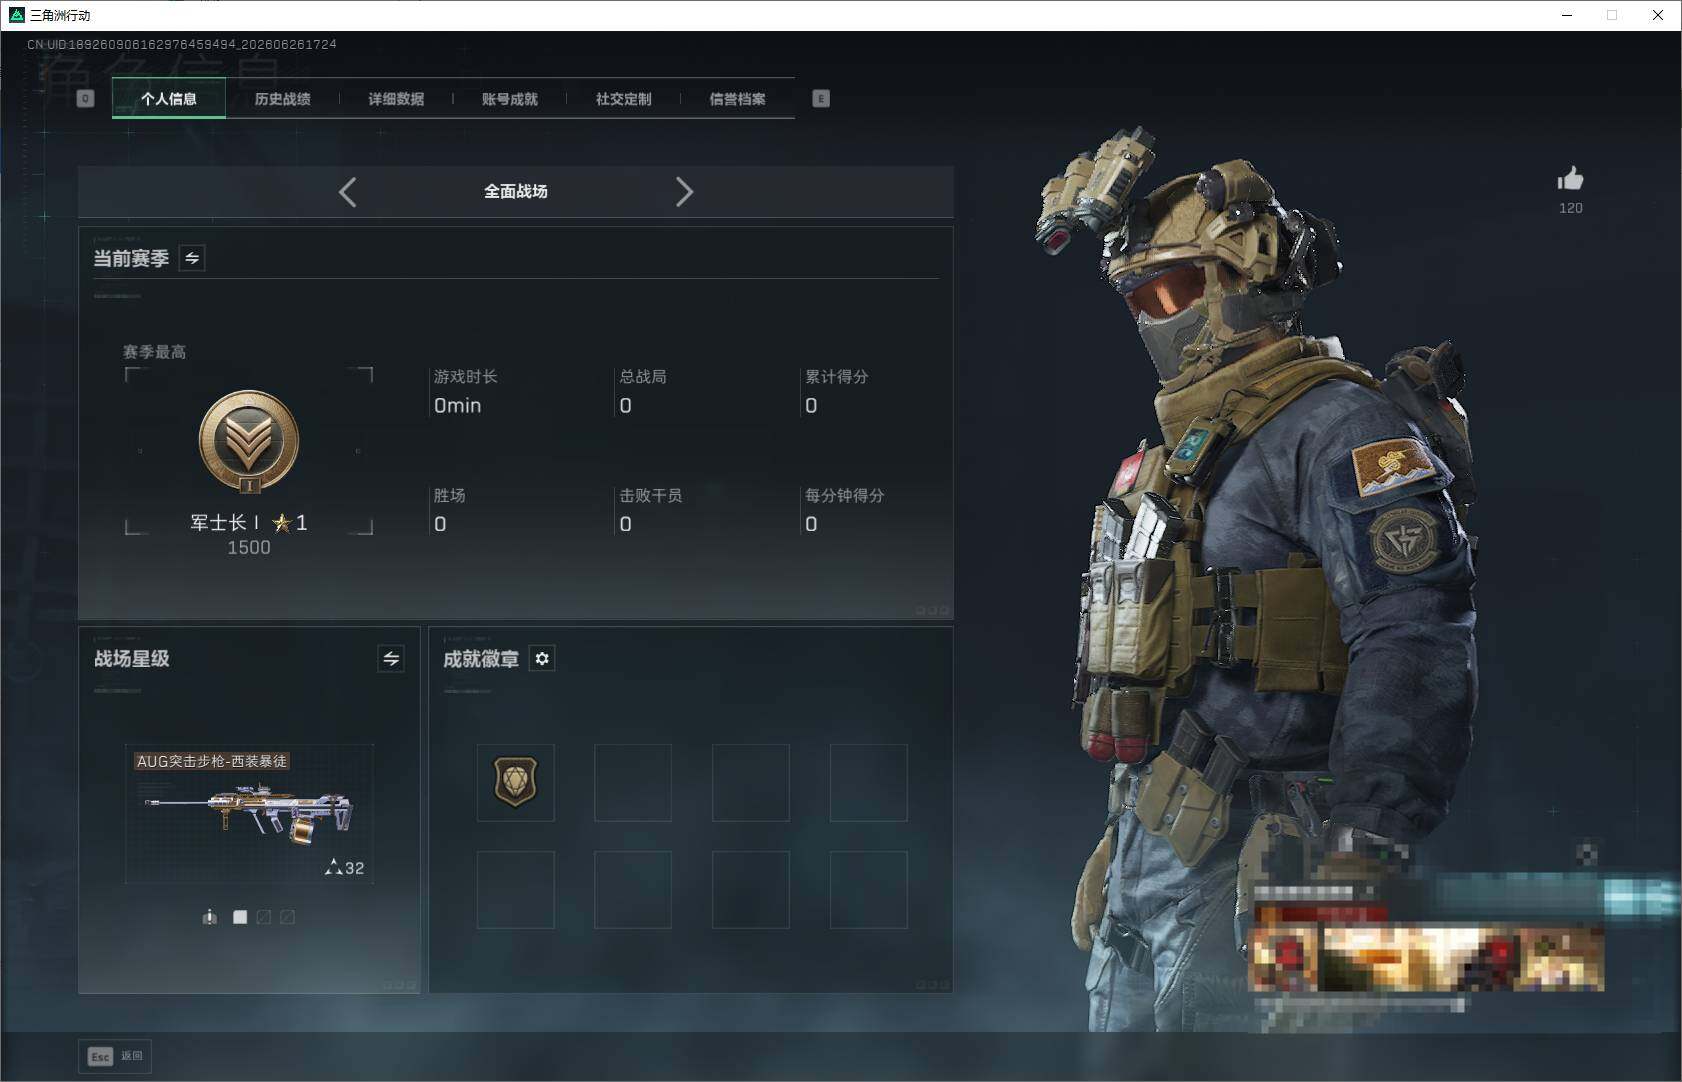Click the E next-tab key icon
Screen dimensions: 1682x1082
click(821, 98)
